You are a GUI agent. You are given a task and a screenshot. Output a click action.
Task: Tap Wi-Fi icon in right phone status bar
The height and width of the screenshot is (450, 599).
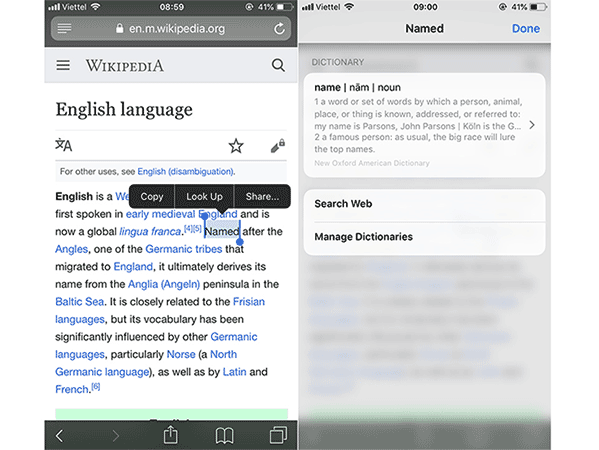pyautogui.click(x=349, y=6)
